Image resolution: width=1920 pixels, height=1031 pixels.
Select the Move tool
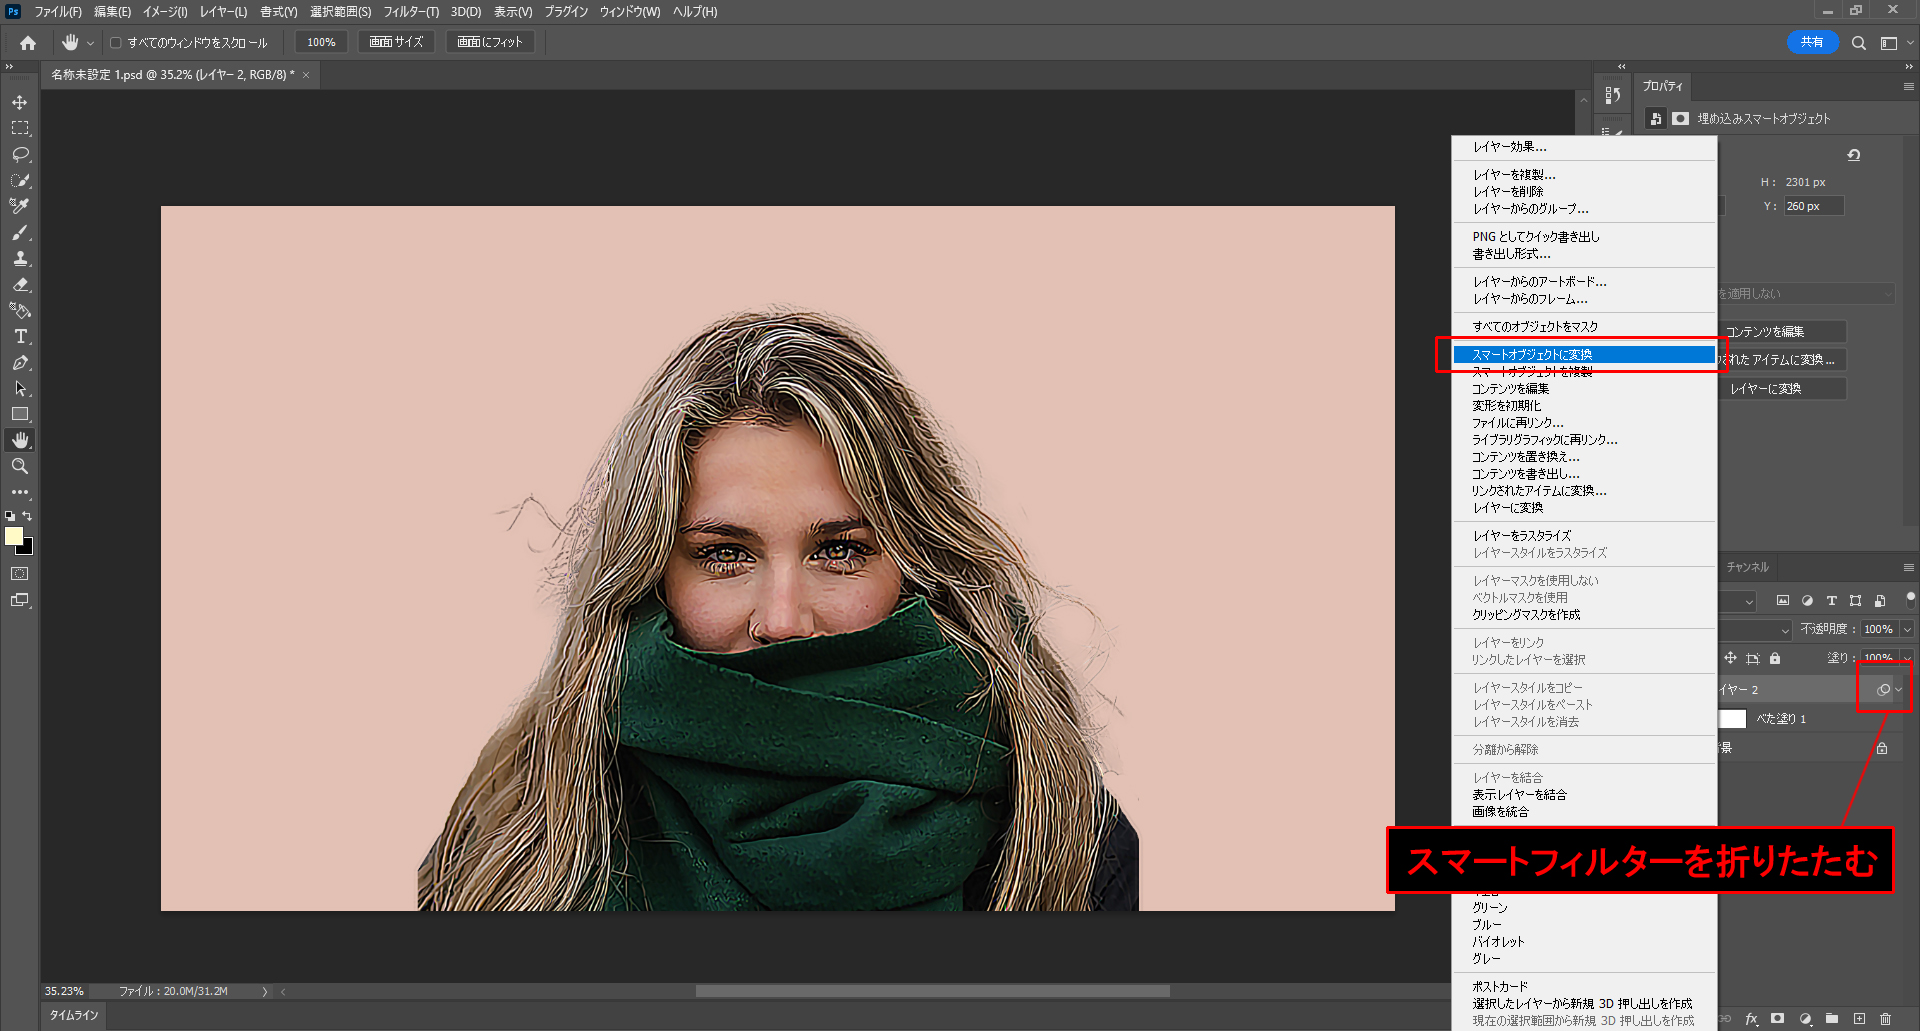[20, 103]
